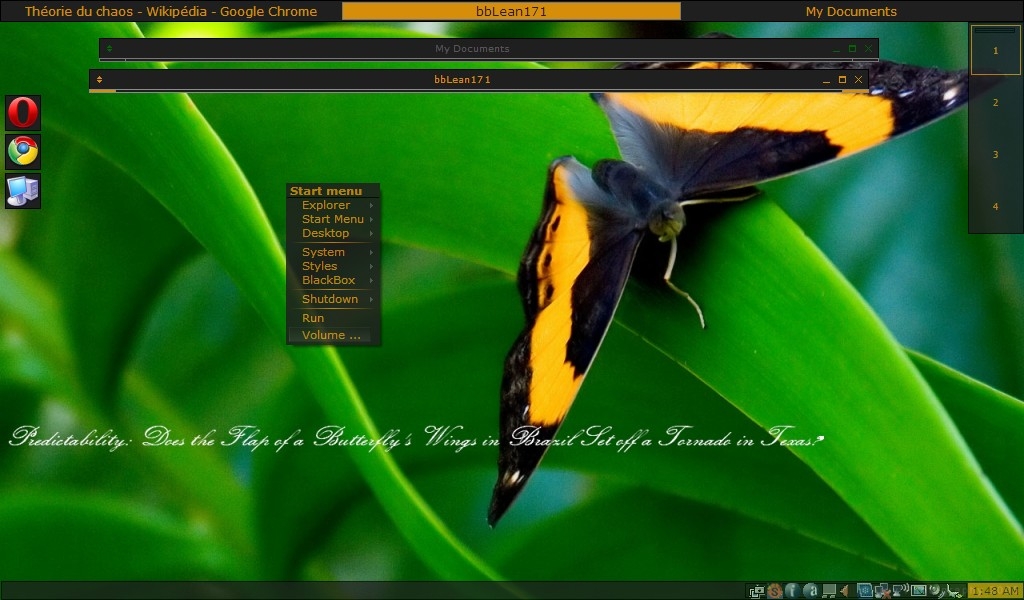Select Run from the Start menu
The height and width of the screenshot is (600, 1024).
tap(333, 318)
